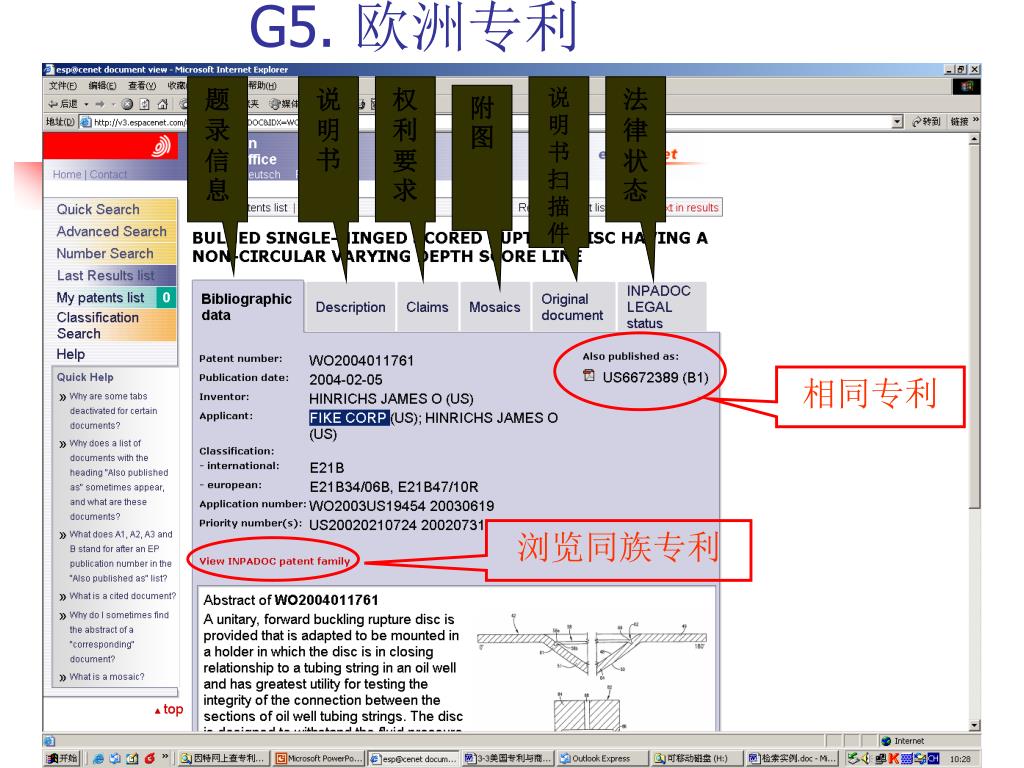
Task: Go back with the 后退 toolbar button
Action: [x=62, y=104]
